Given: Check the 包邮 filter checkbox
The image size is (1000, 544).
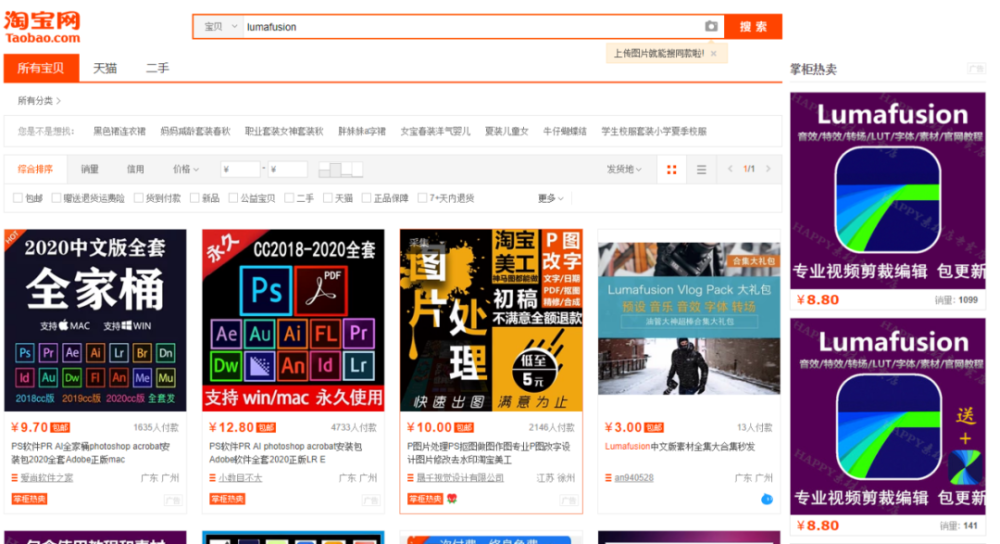Looking at the screenshot, I should point(18,198).
